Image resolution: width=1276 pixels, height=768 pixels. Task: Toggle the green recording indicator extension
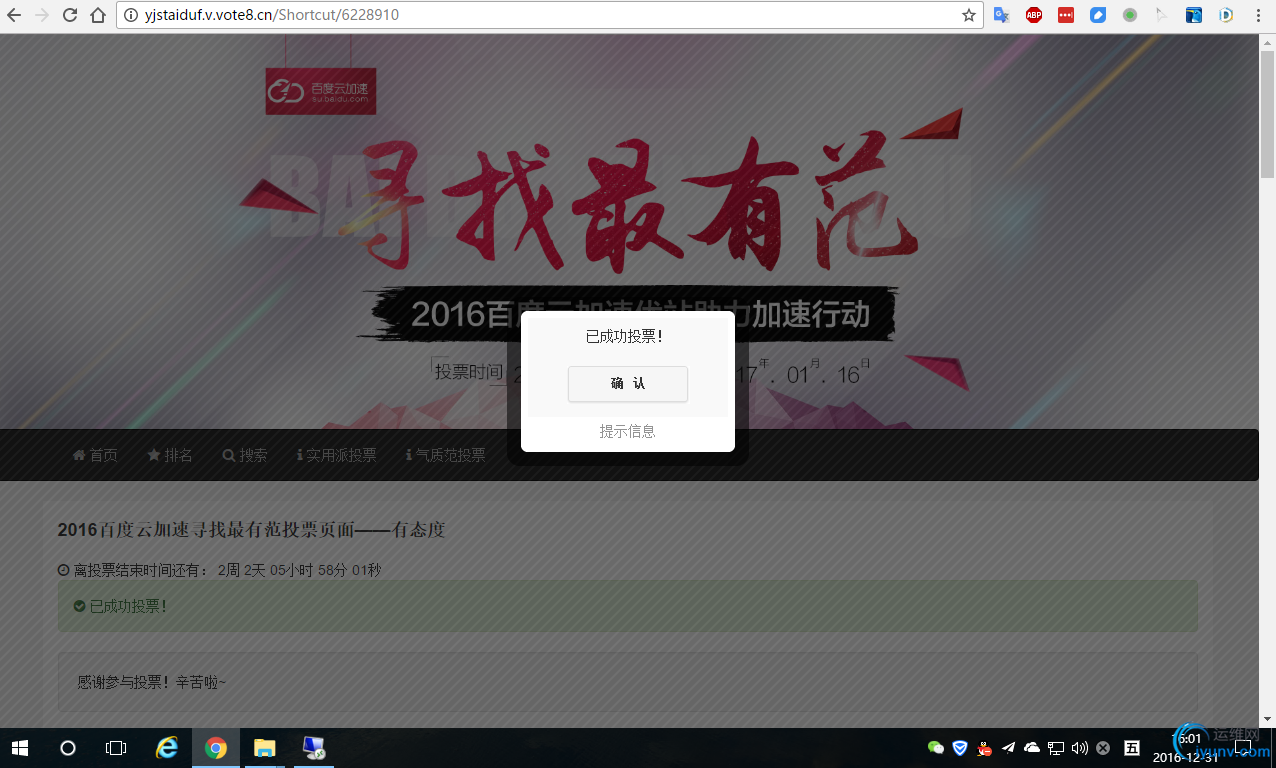1129,15
